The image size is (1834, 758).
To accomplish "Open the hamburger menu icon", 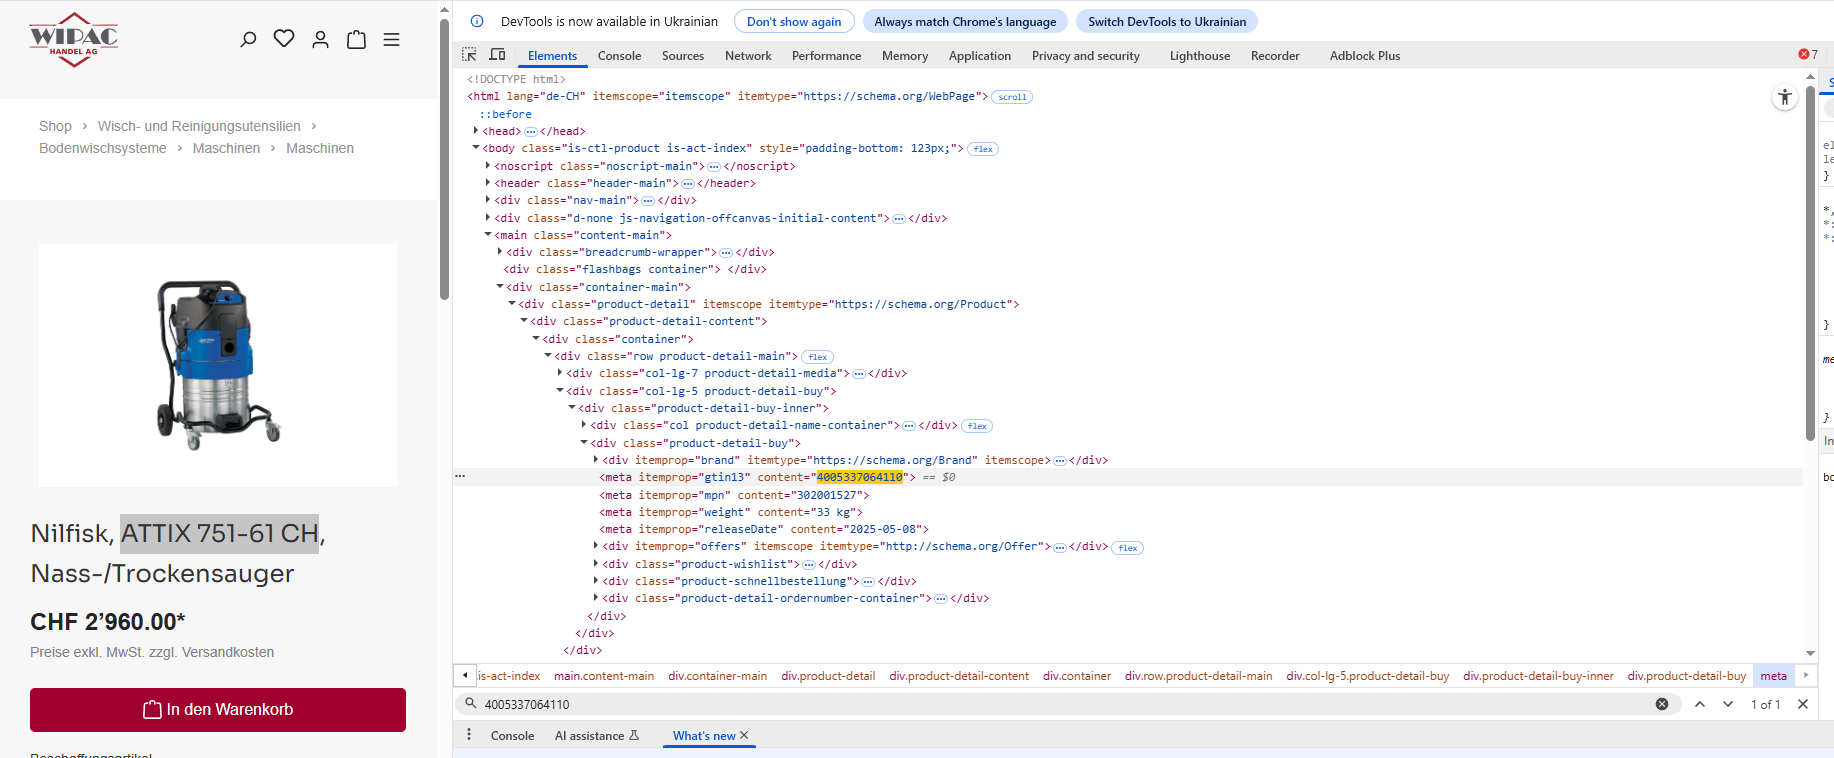I will click(392, 39).
